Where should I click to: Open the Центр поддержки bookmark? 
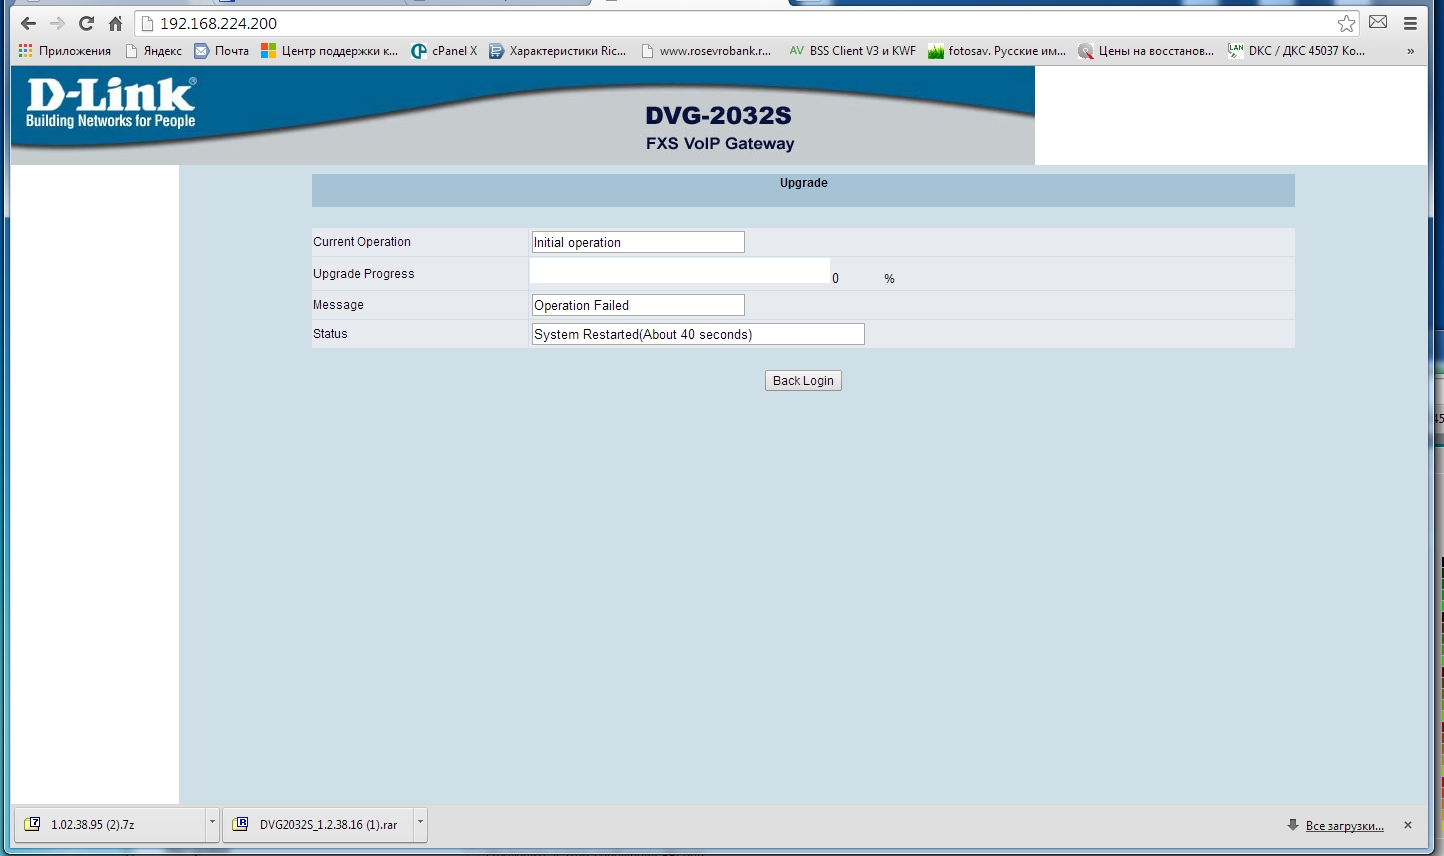(330, 51)
